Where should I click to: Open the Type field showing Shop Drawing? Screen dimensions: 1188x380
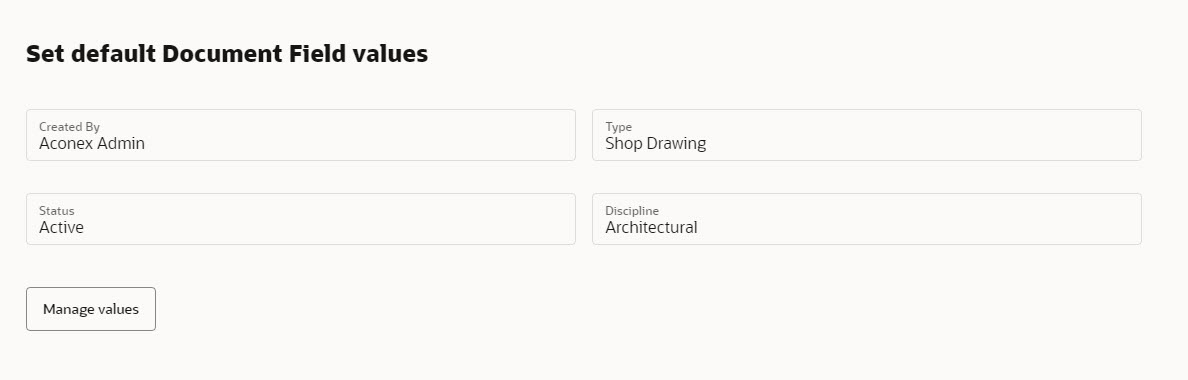867,135
